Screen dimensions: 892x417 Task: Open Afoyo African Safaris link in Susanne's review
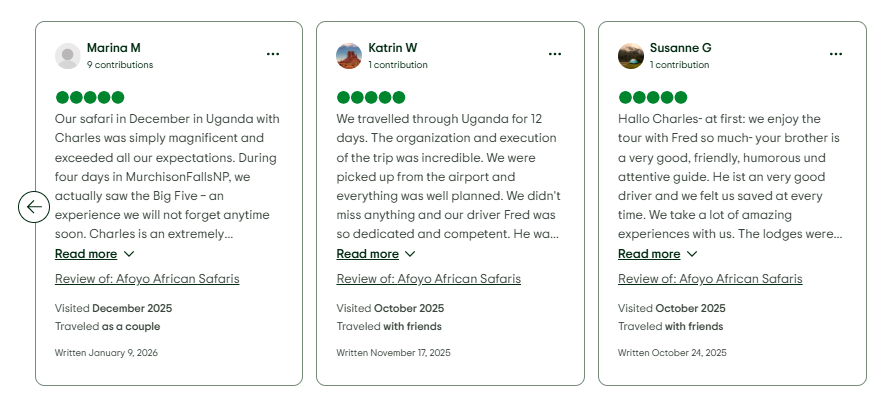click(x=710, y=279)
